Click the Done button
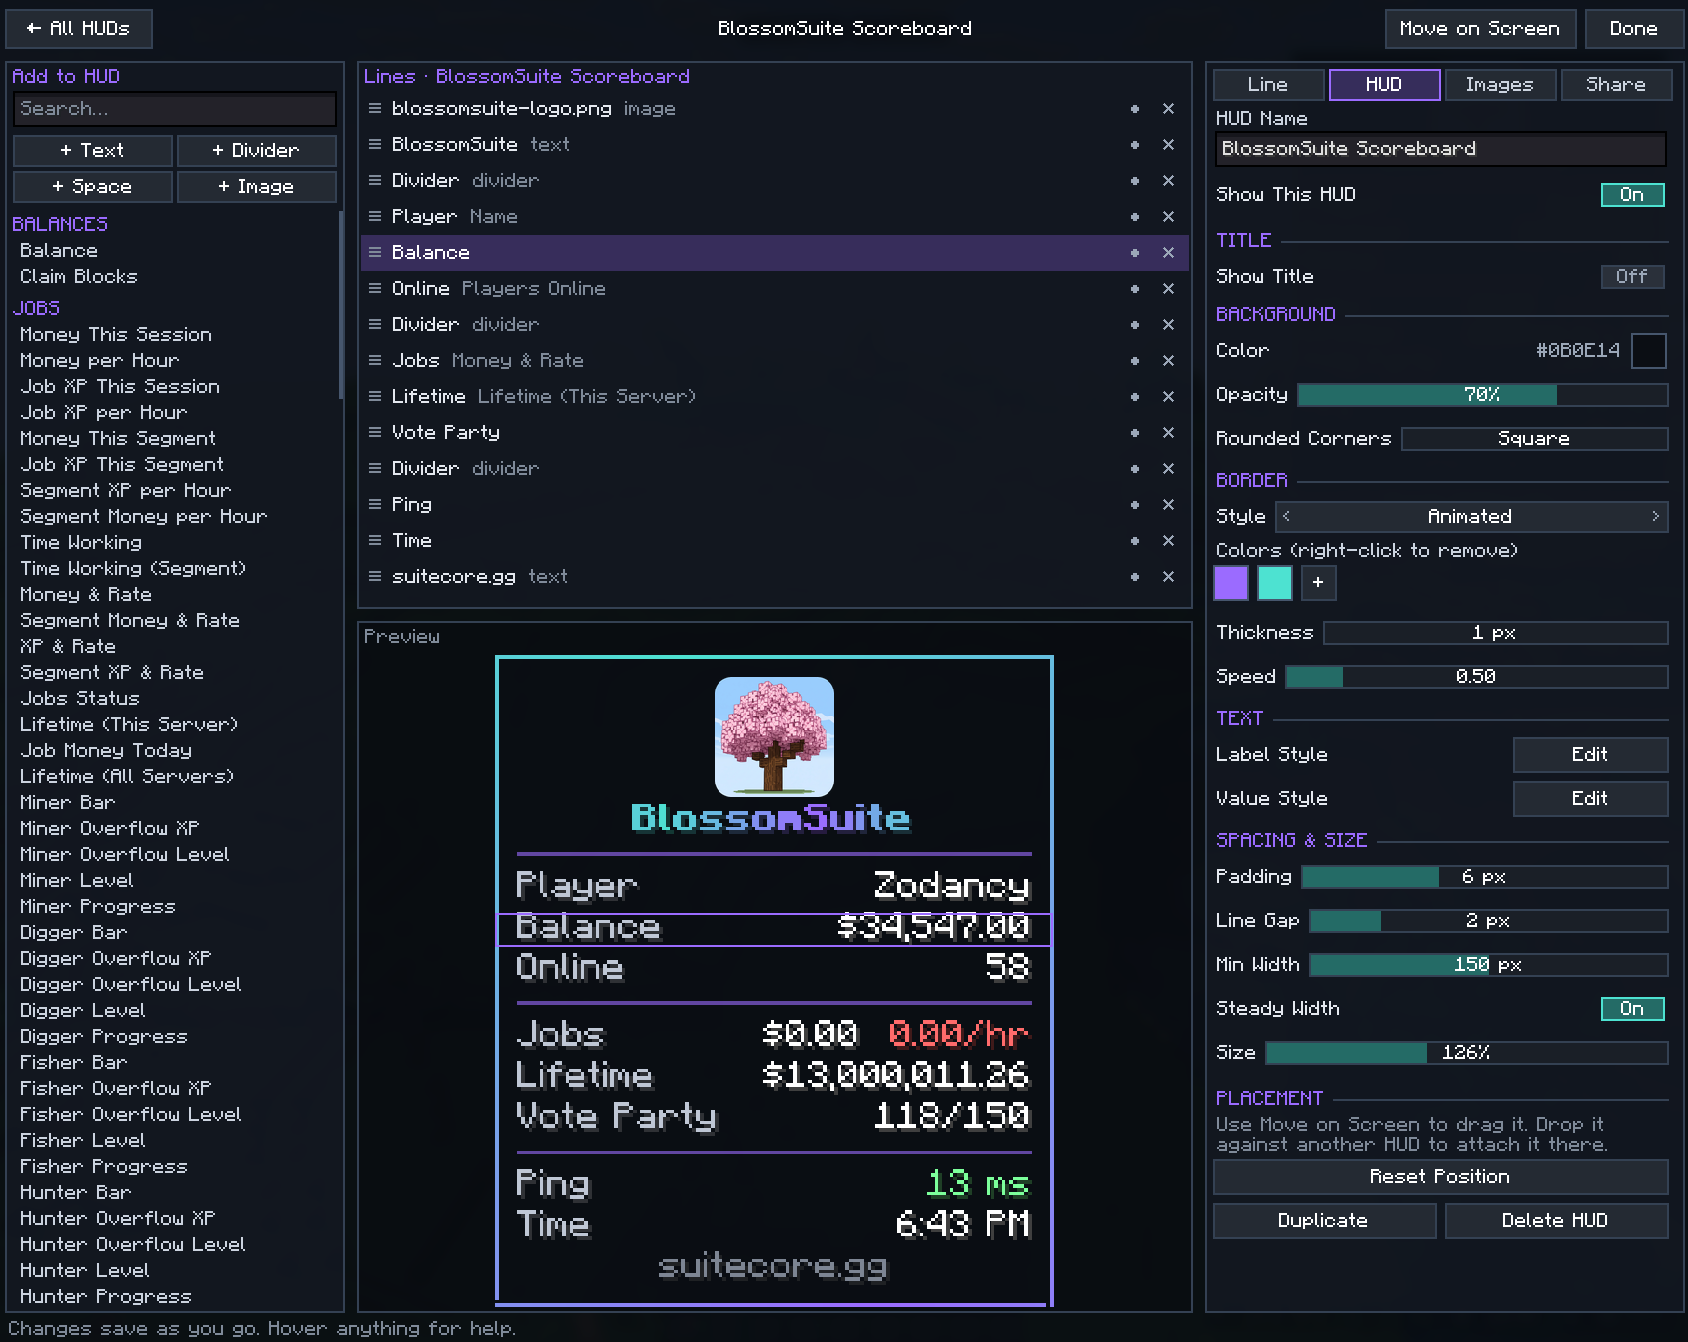 [x=1633, y=29]
